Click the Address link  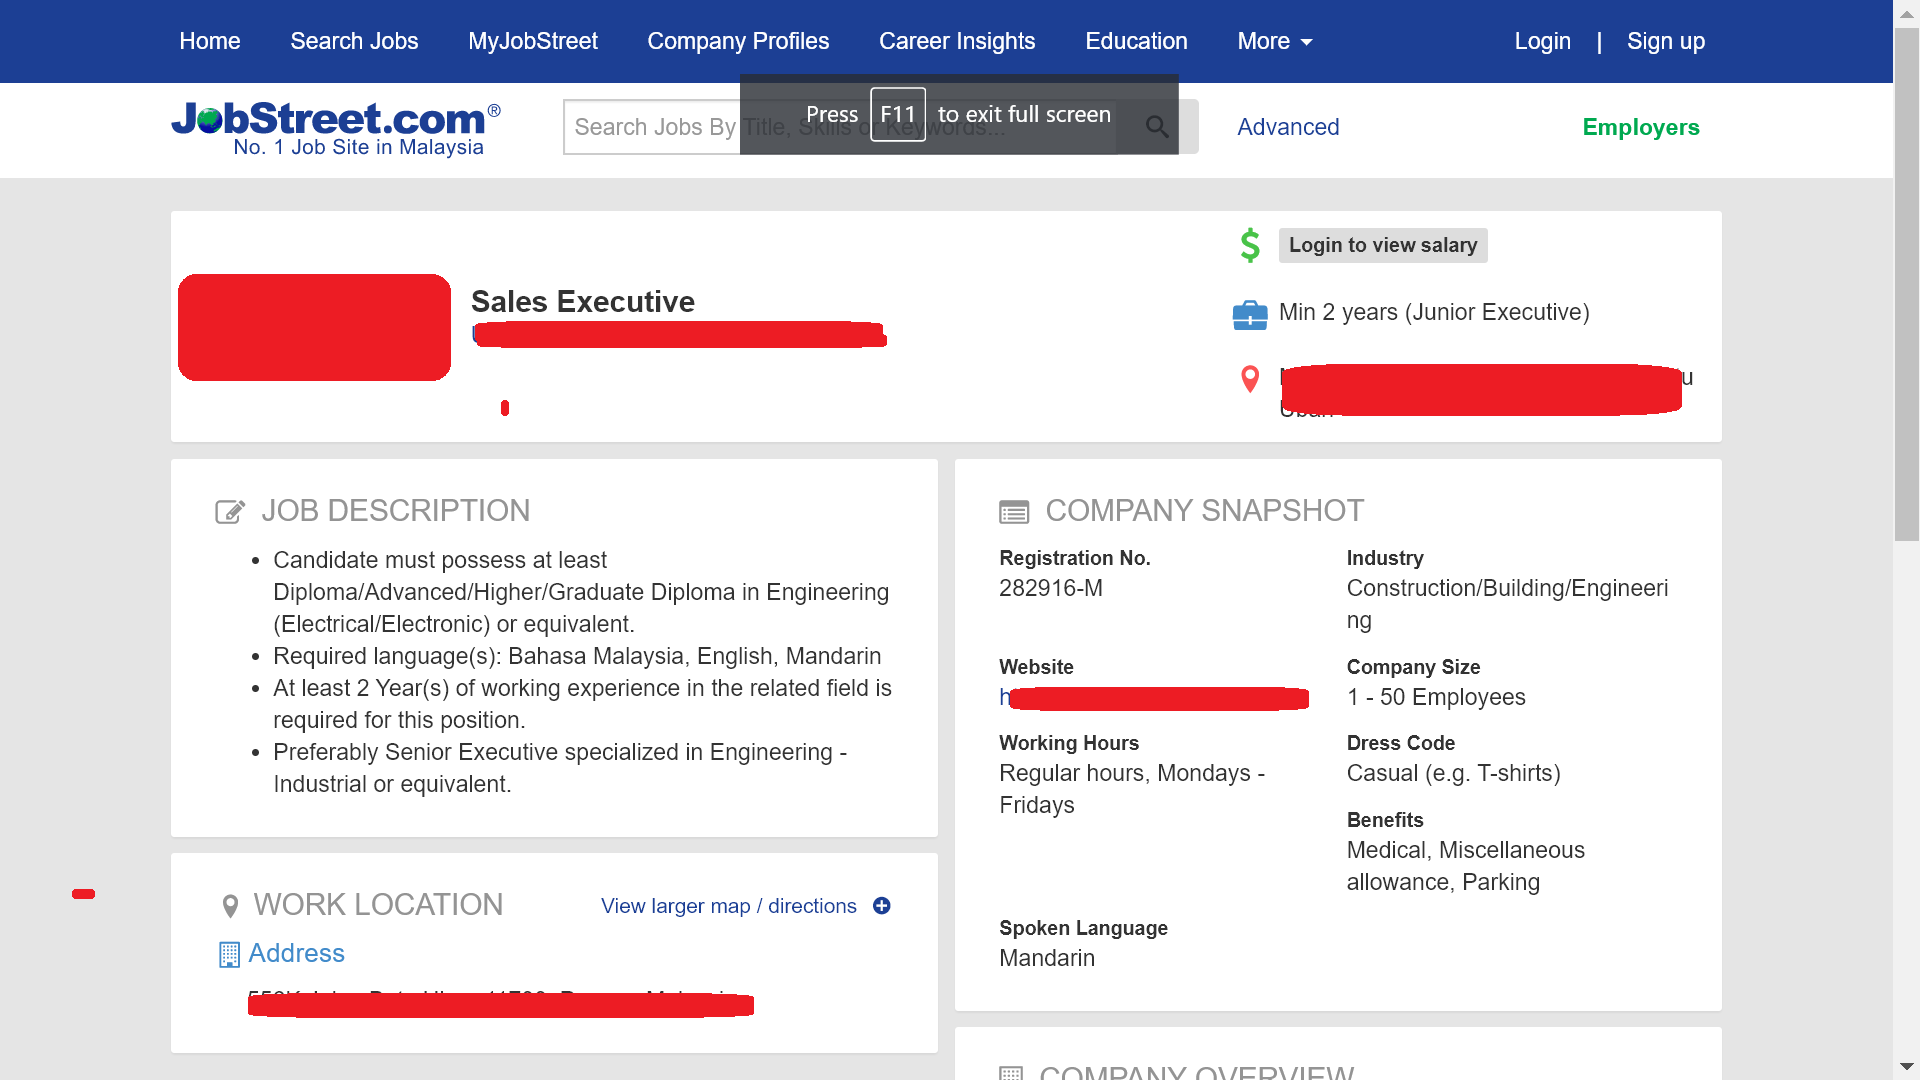[x=296, y=953]
